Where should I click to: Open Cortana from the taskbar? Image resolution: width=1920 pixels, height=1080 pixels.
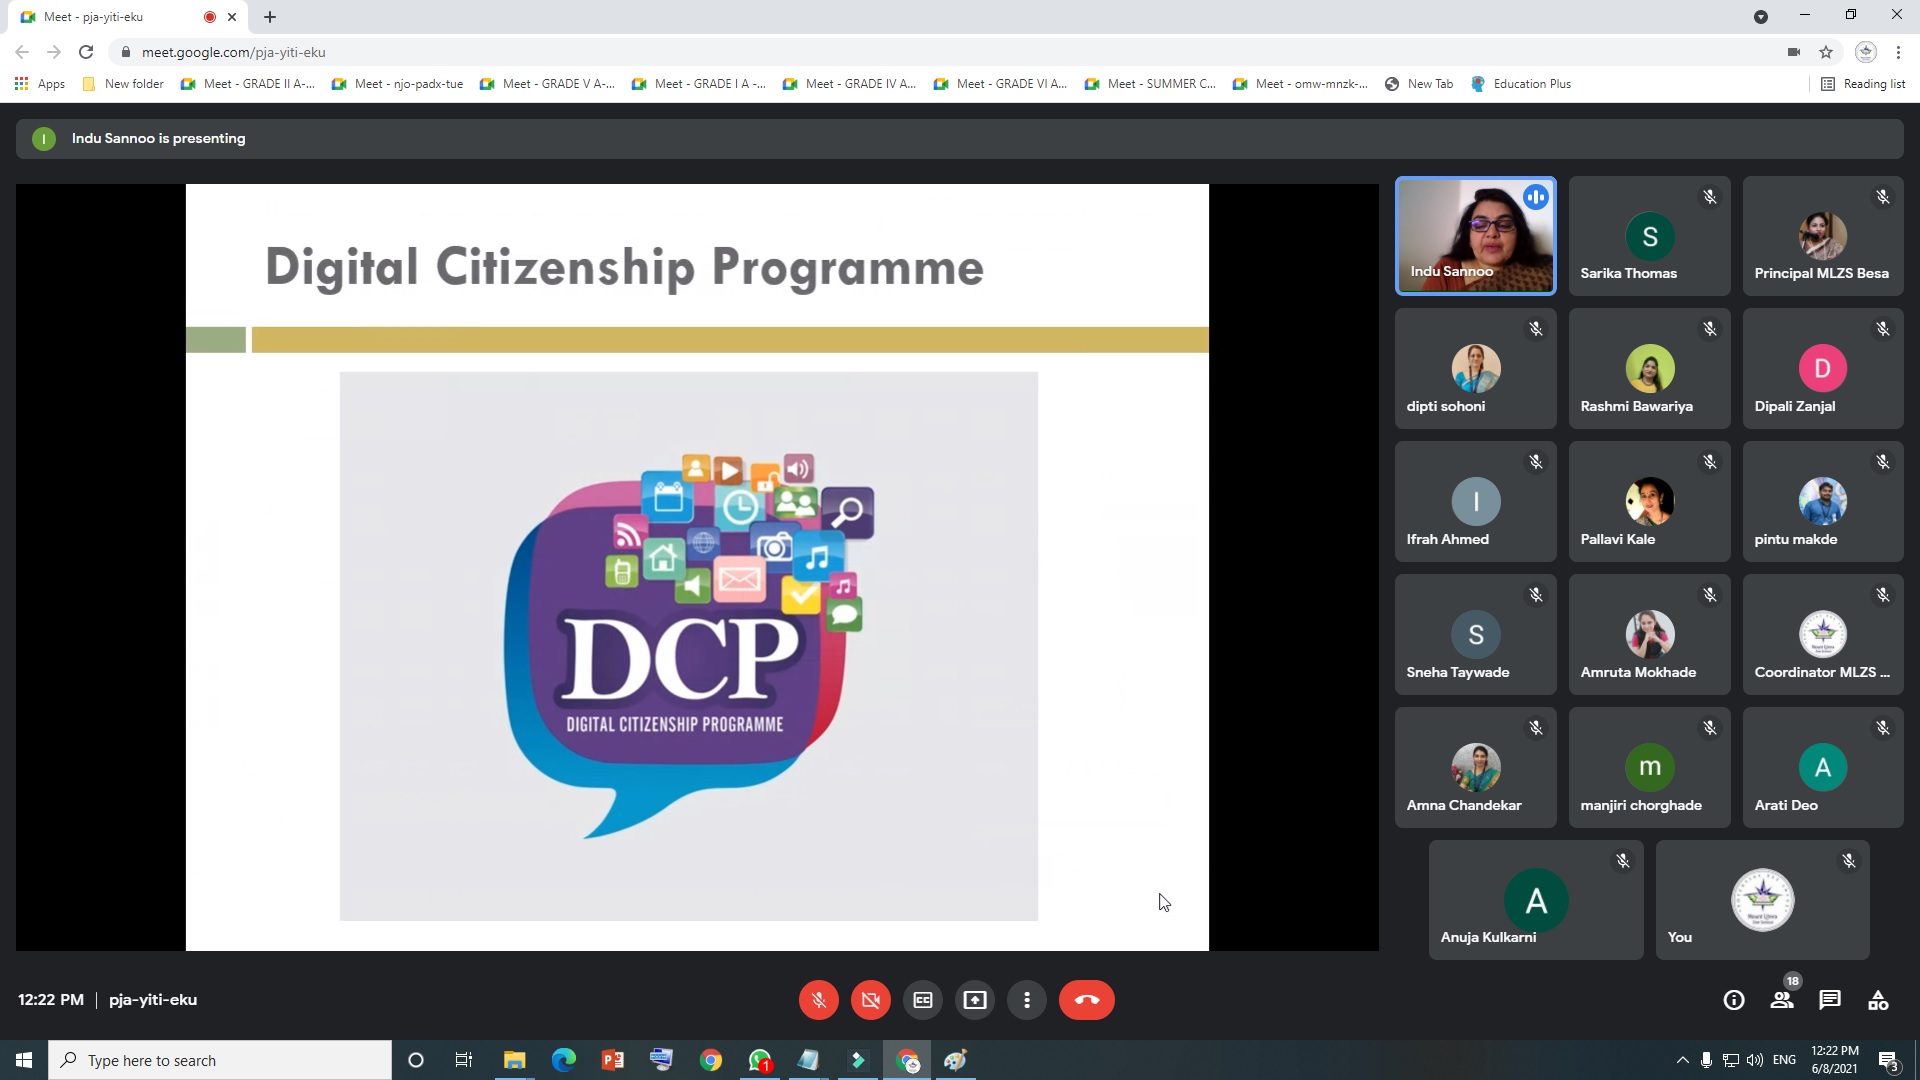click(x=416, y=1060)
